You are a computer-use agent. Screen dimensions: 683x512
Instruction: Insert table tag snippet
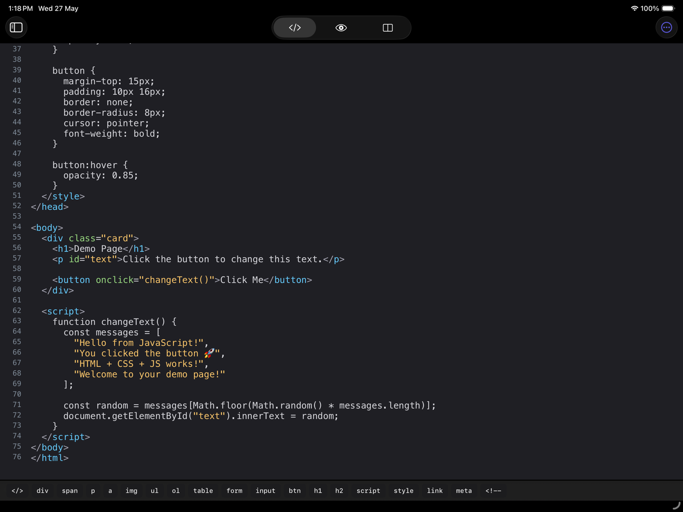pos(203,491)
